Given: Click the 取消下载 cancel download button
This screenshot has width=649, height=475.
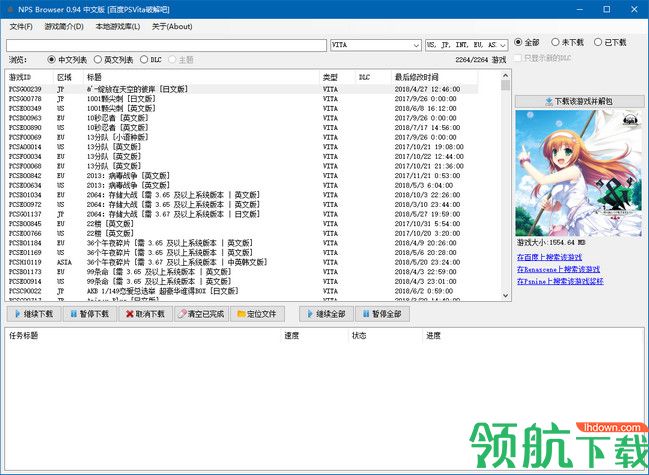Looking at the screenshot, I should 146,314.
